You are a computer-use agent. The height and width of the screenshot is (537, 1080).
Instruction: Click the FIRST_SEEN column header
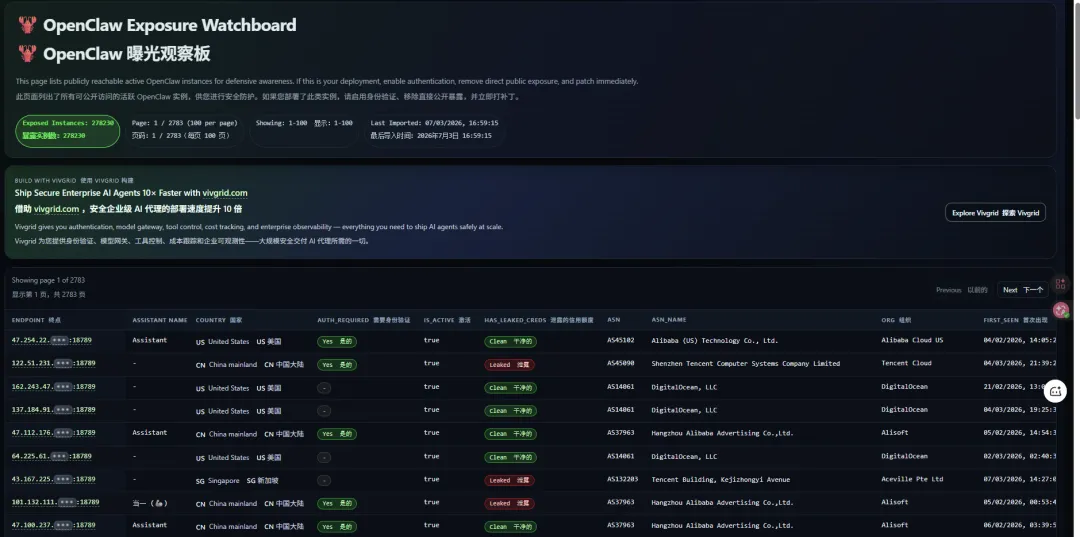coord(1015,320)
